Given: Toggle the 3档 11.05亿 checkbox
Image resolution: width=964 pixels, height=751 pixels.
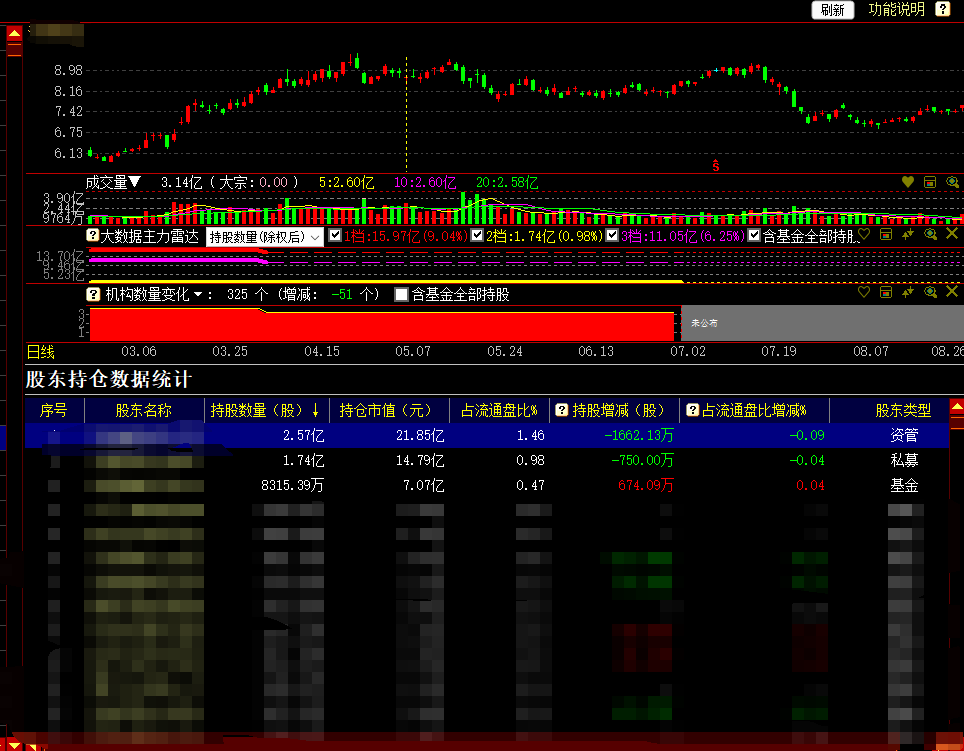Looking at the screenshot, I should coord(612,237).
